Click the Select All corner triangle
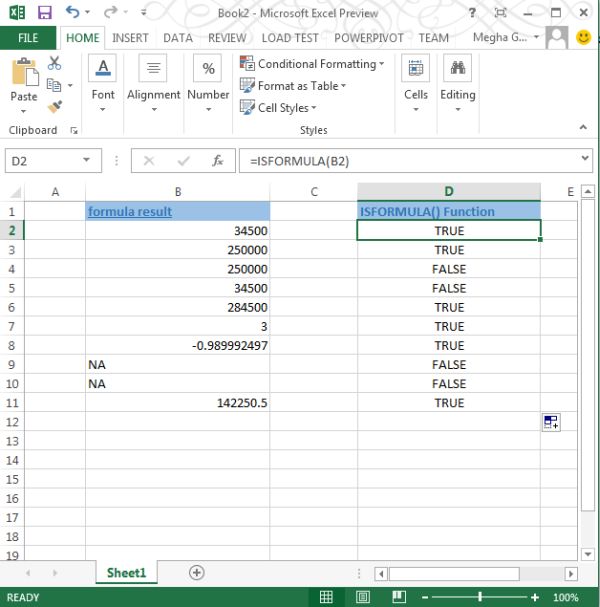 click(x=15, y=192)
